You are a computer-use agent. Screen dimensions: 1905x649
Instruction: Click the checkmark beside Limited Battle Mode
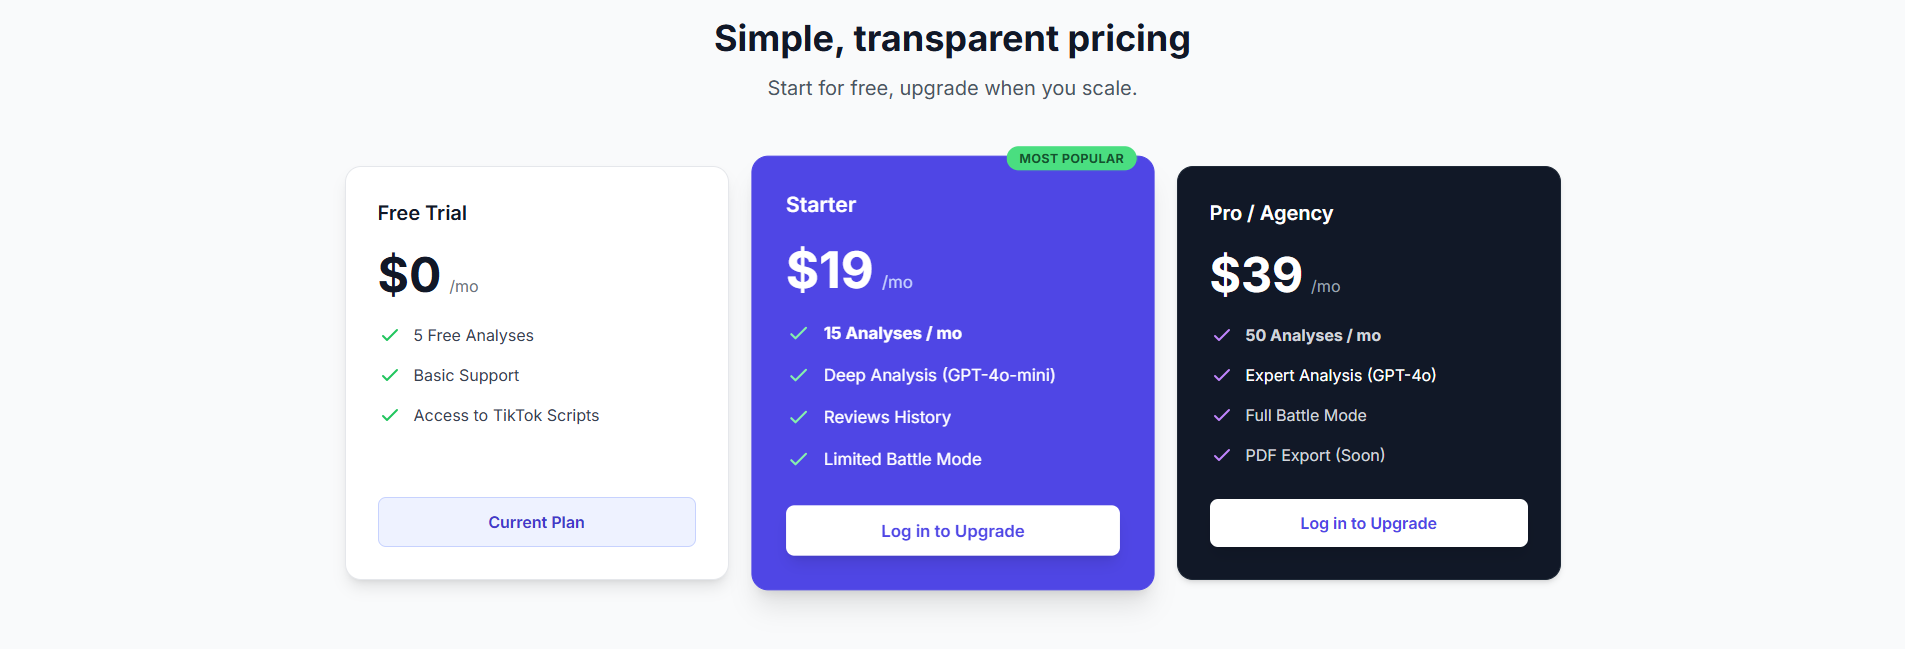pos(799,459)
